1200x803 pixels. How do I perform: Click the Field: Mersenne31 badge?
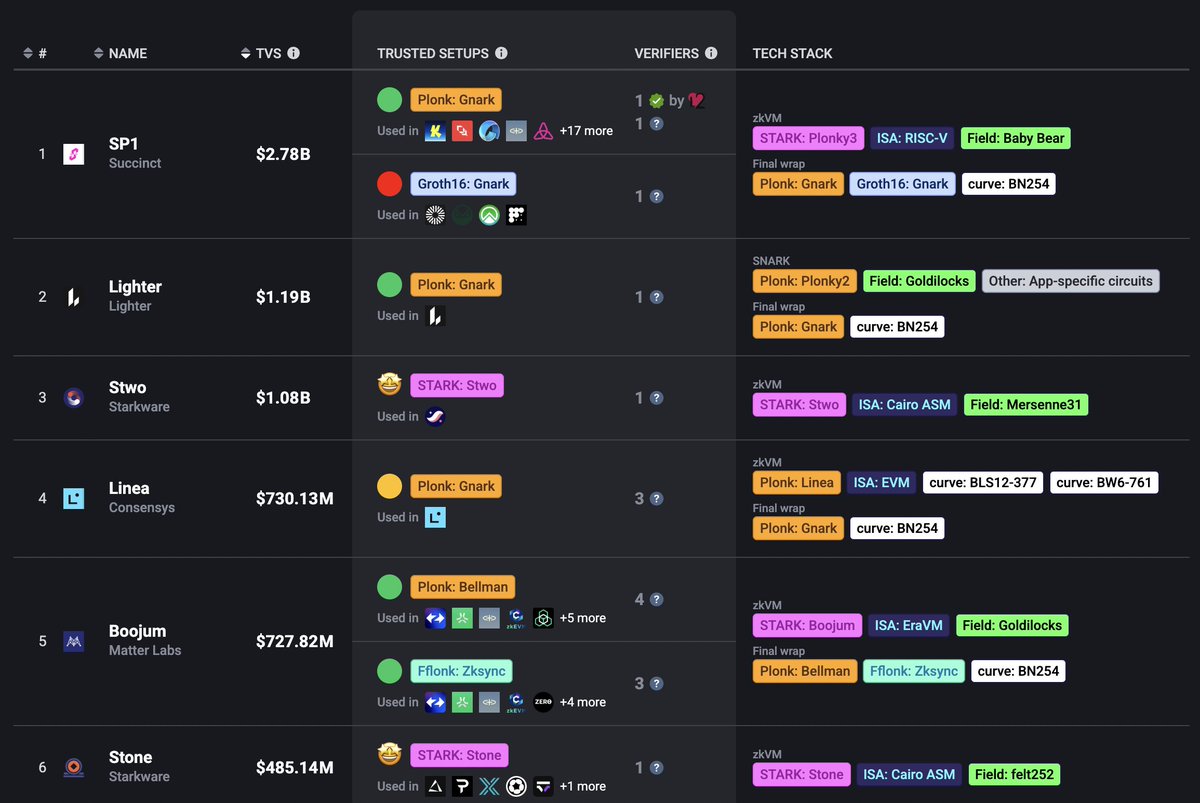[1026, 405]
